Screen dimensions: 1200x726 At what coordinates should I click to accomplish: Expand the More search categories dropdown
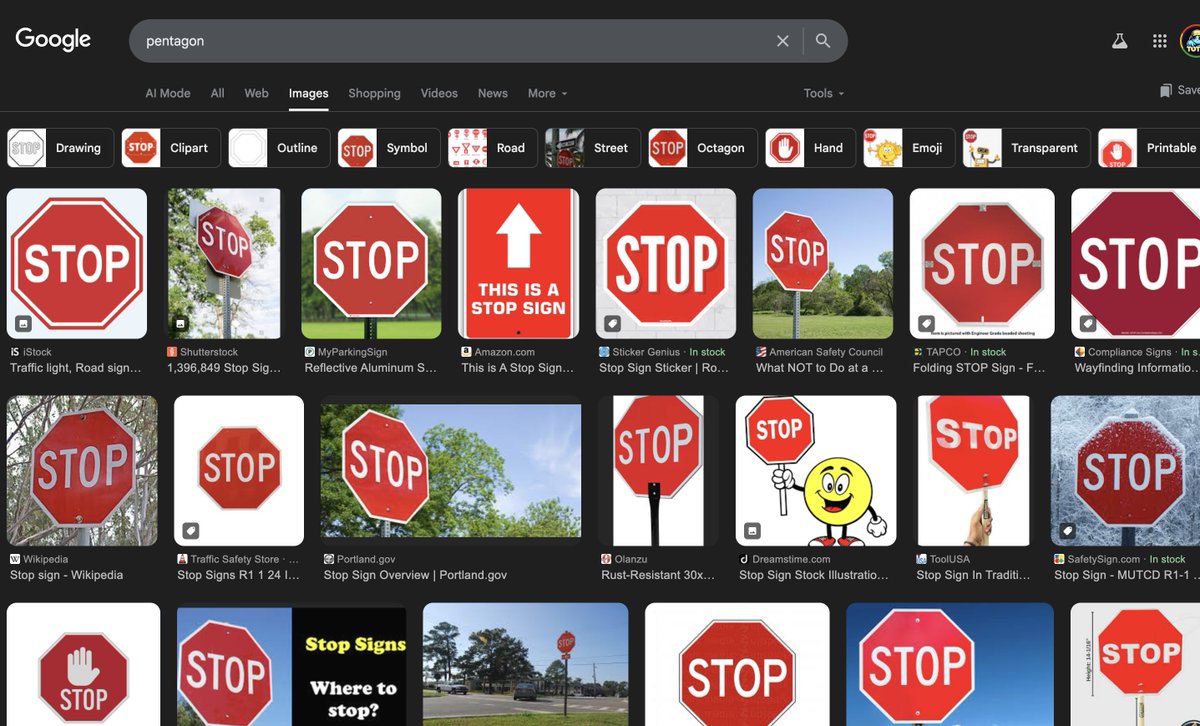547,93
